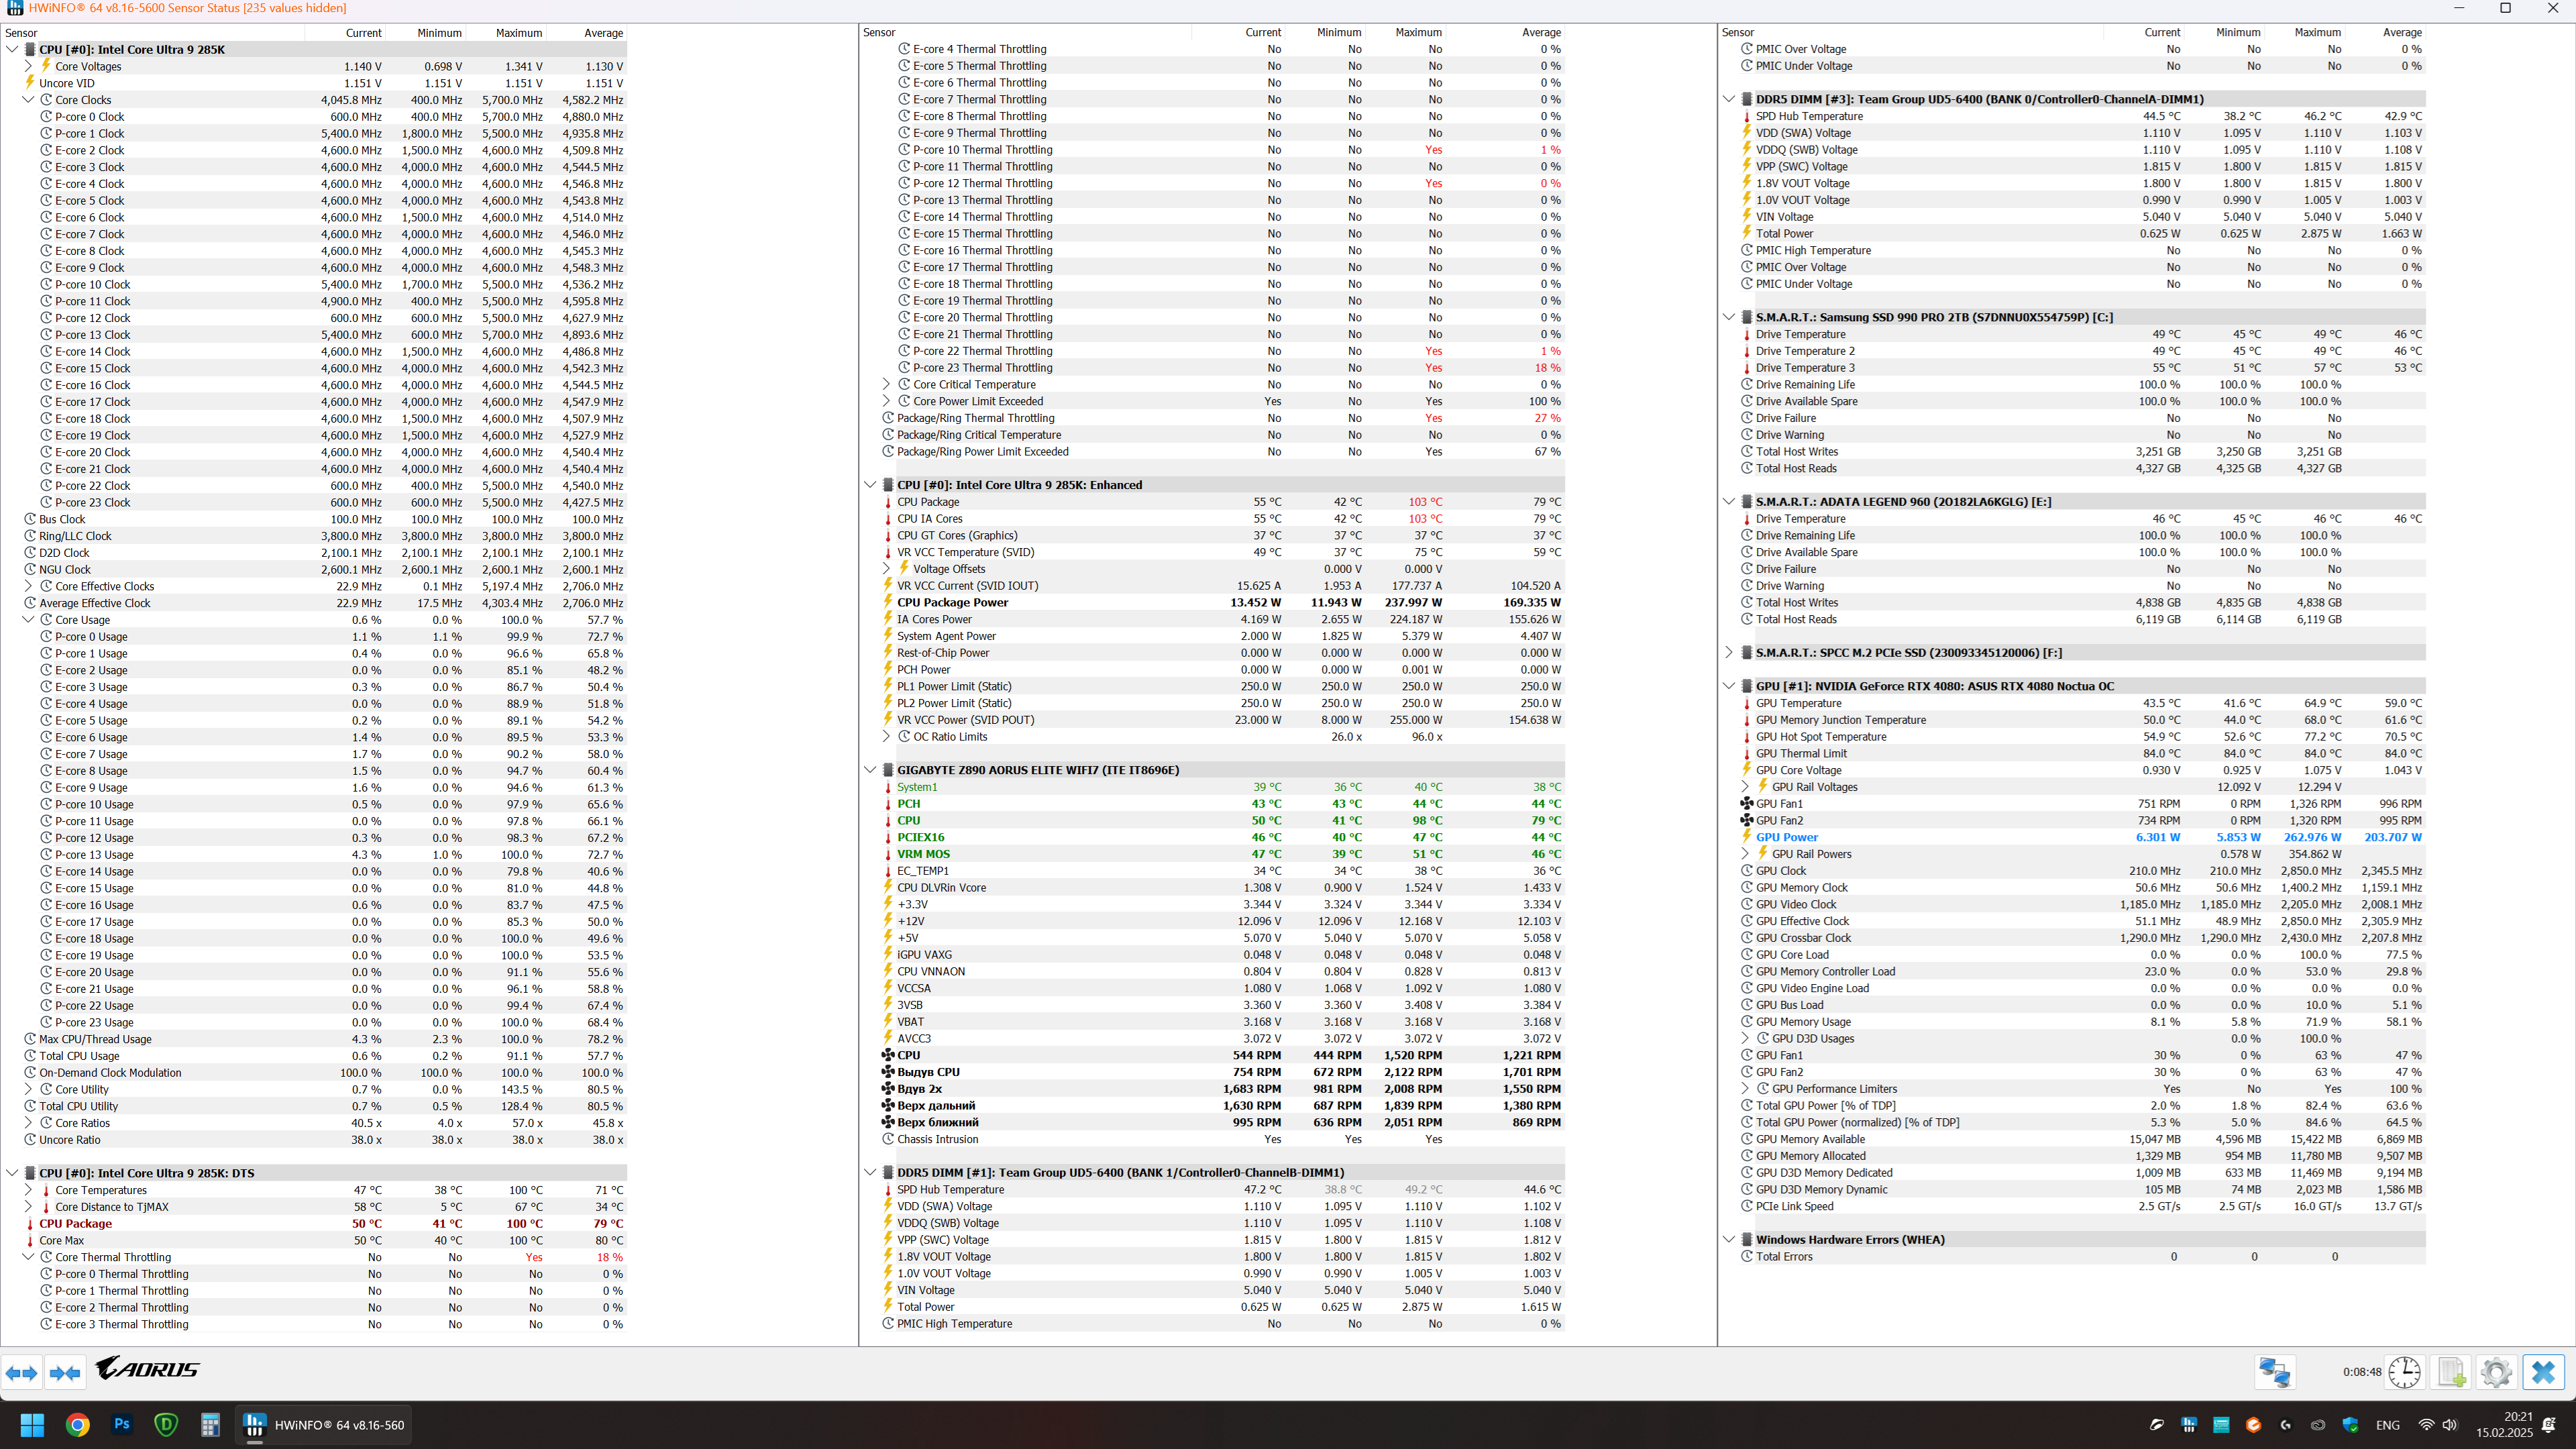Expand OC Ratio Limits entry
Viewport: 2576px width, 1449px height.
click(886, 737)
